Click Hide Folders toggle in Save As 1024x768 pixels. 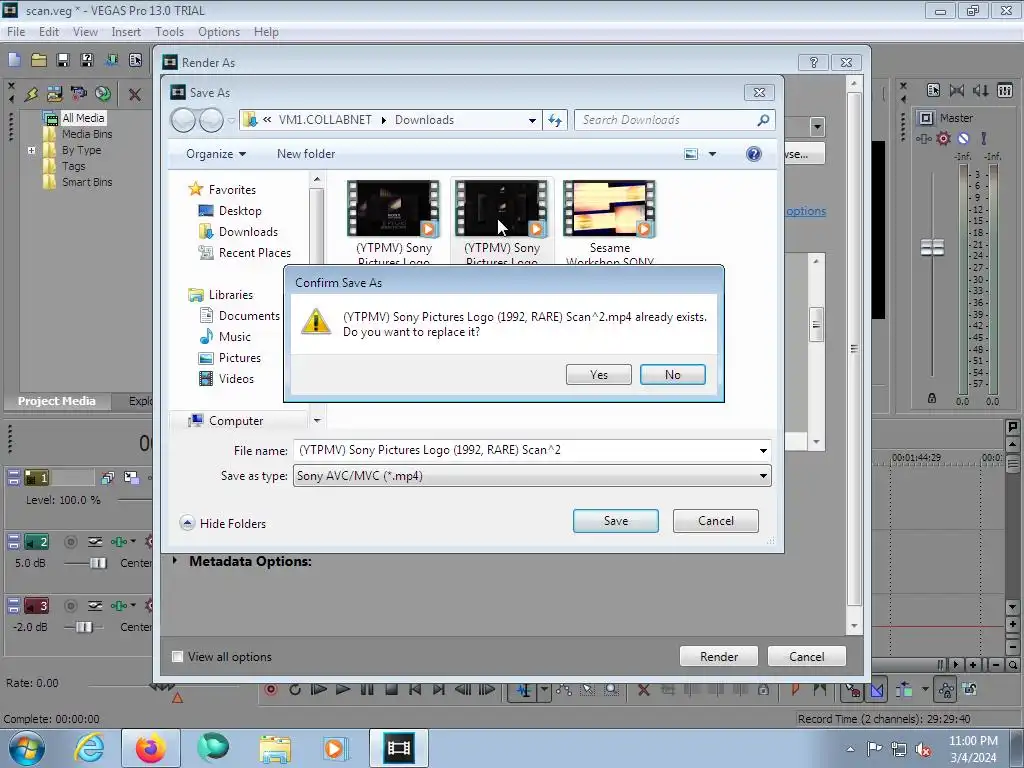point(223,523)
